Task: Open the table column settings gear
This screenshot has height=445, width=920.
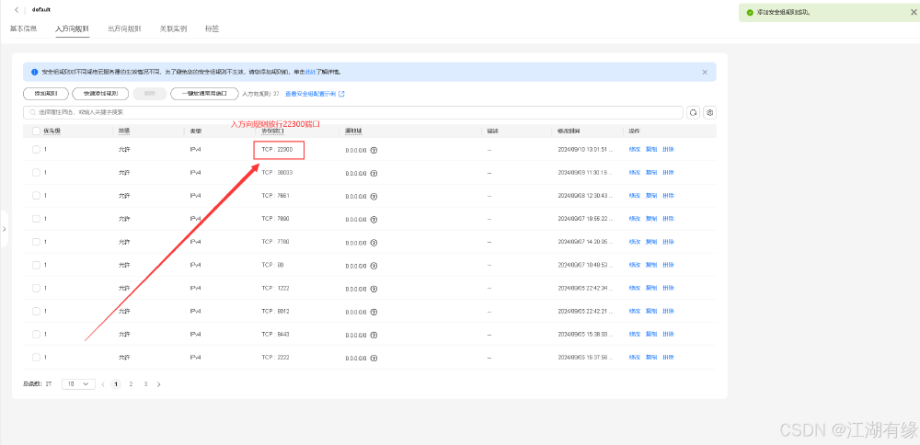Action: [x=710, y=112]
